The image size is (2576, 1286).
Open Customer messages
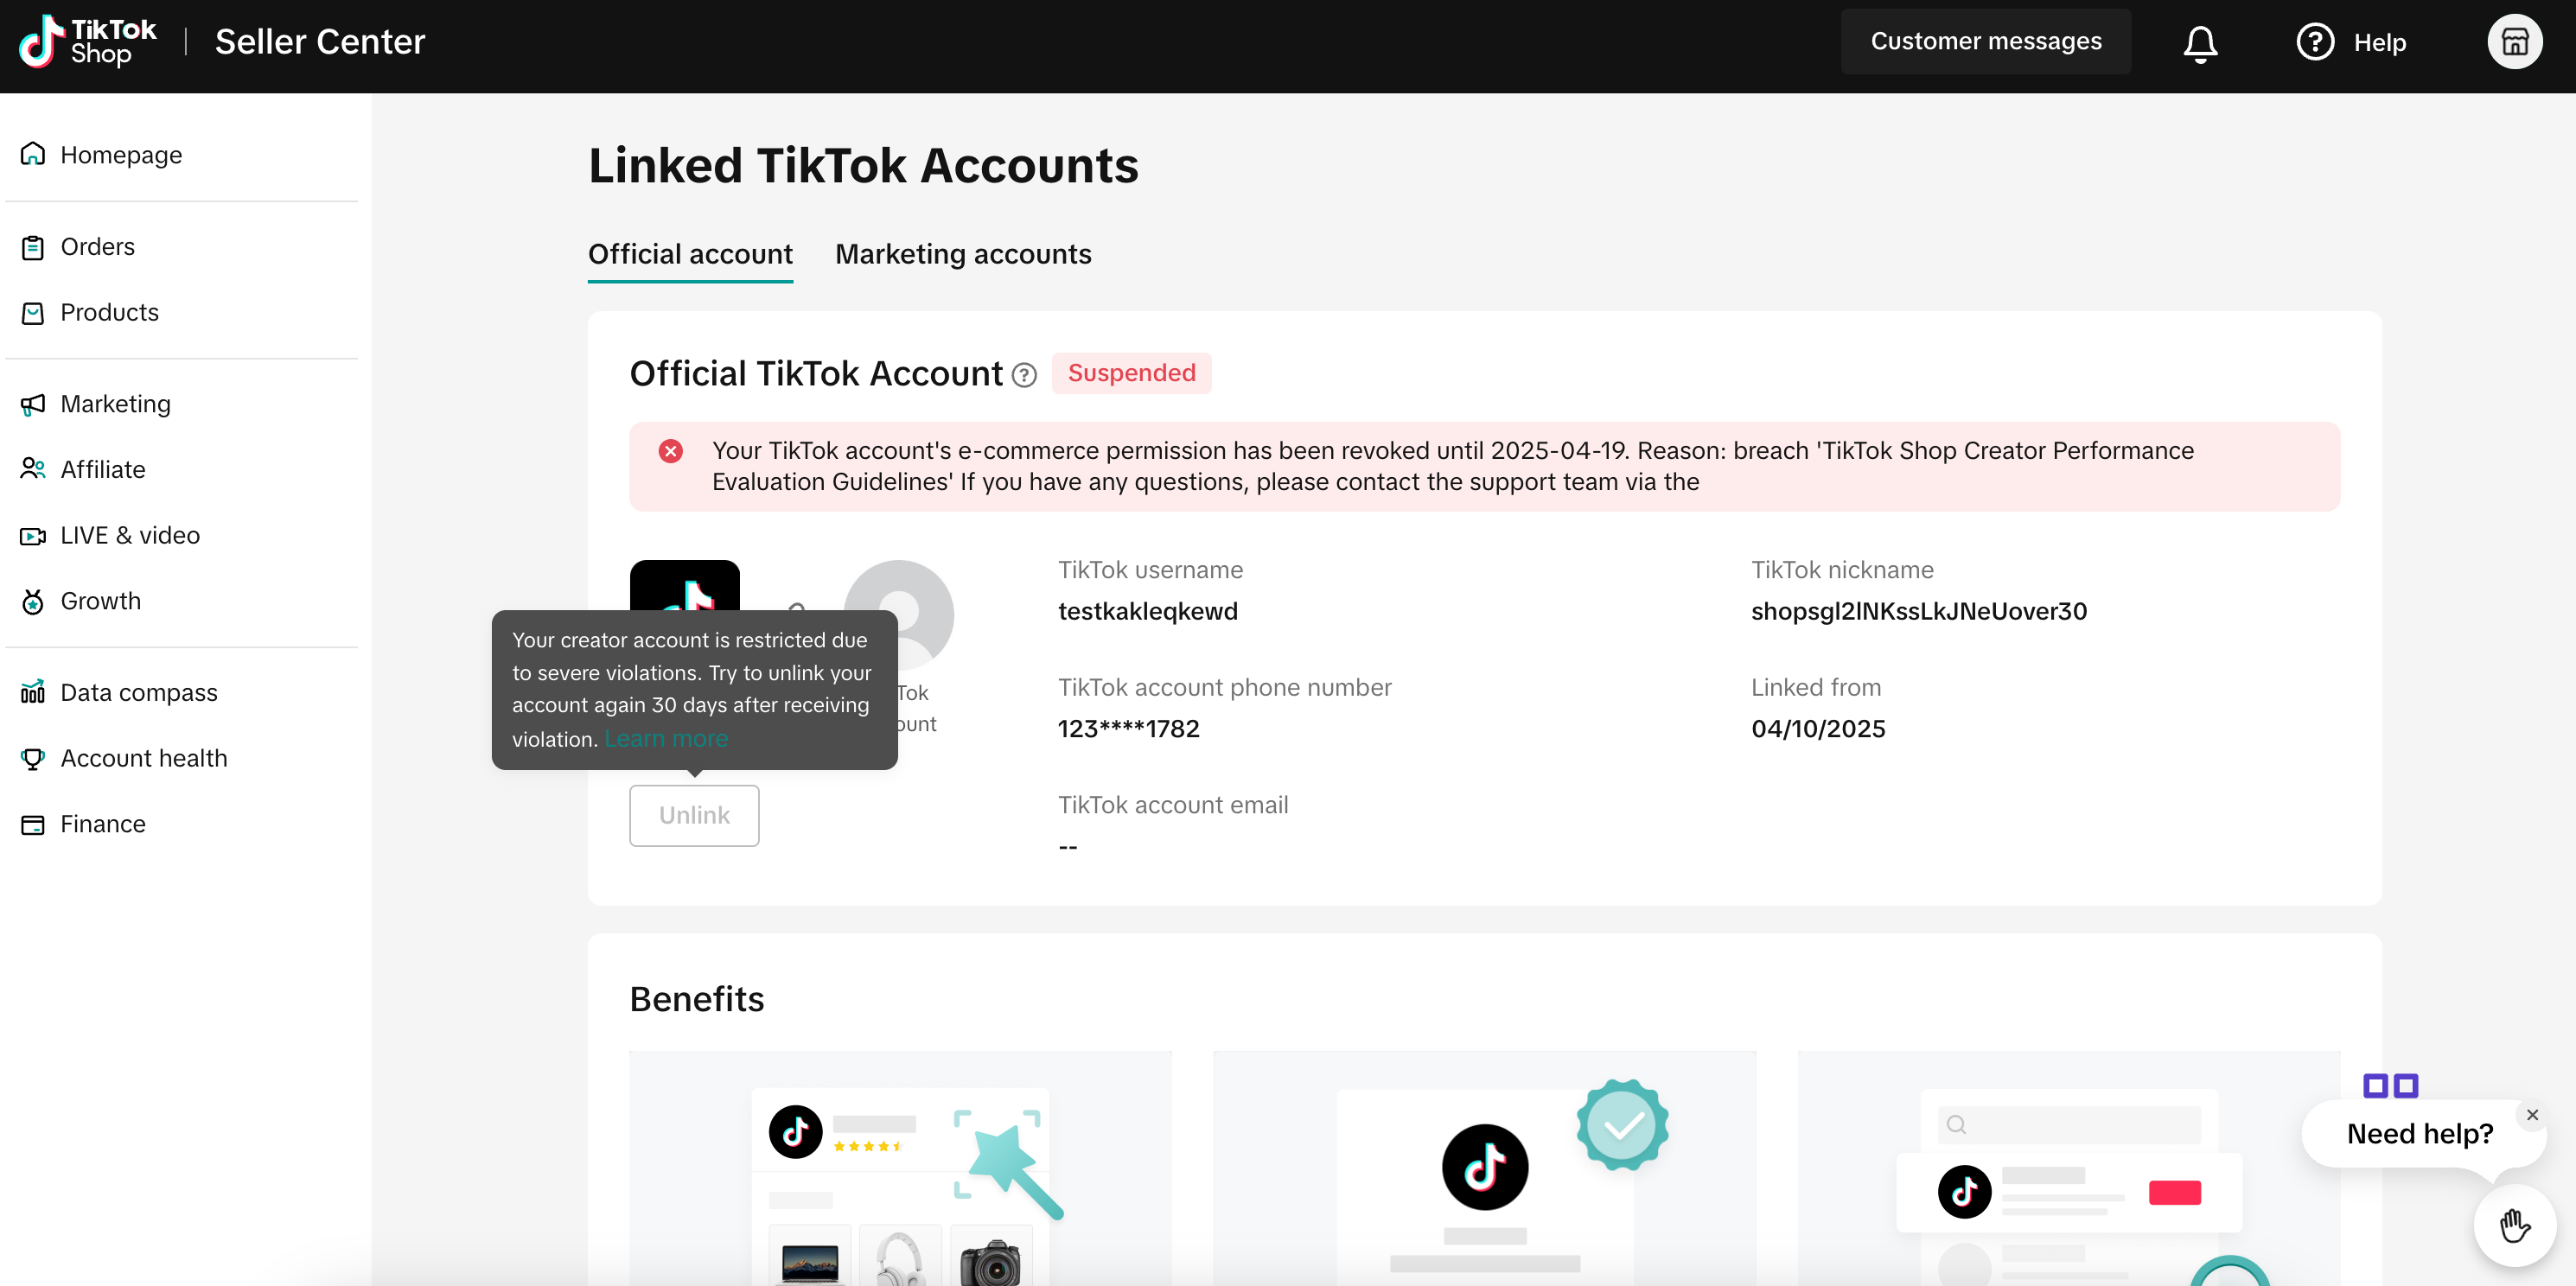click(x=1985, y=42)
